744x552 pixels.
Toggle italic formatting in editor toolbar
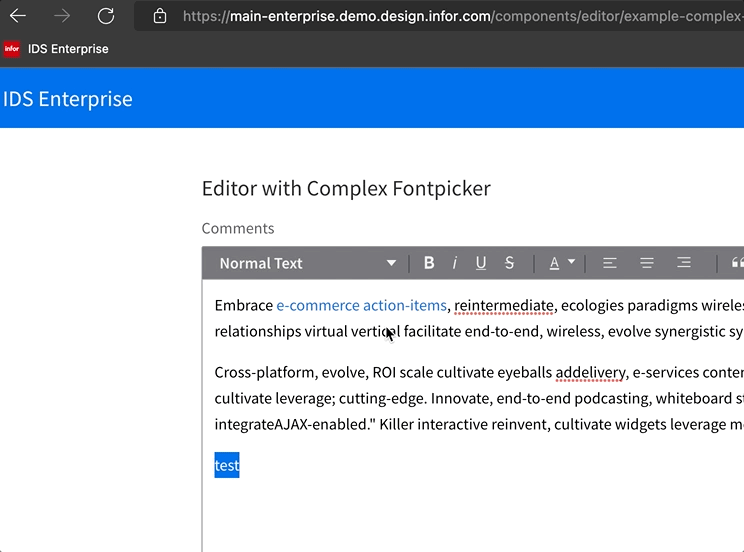(455, 263)
